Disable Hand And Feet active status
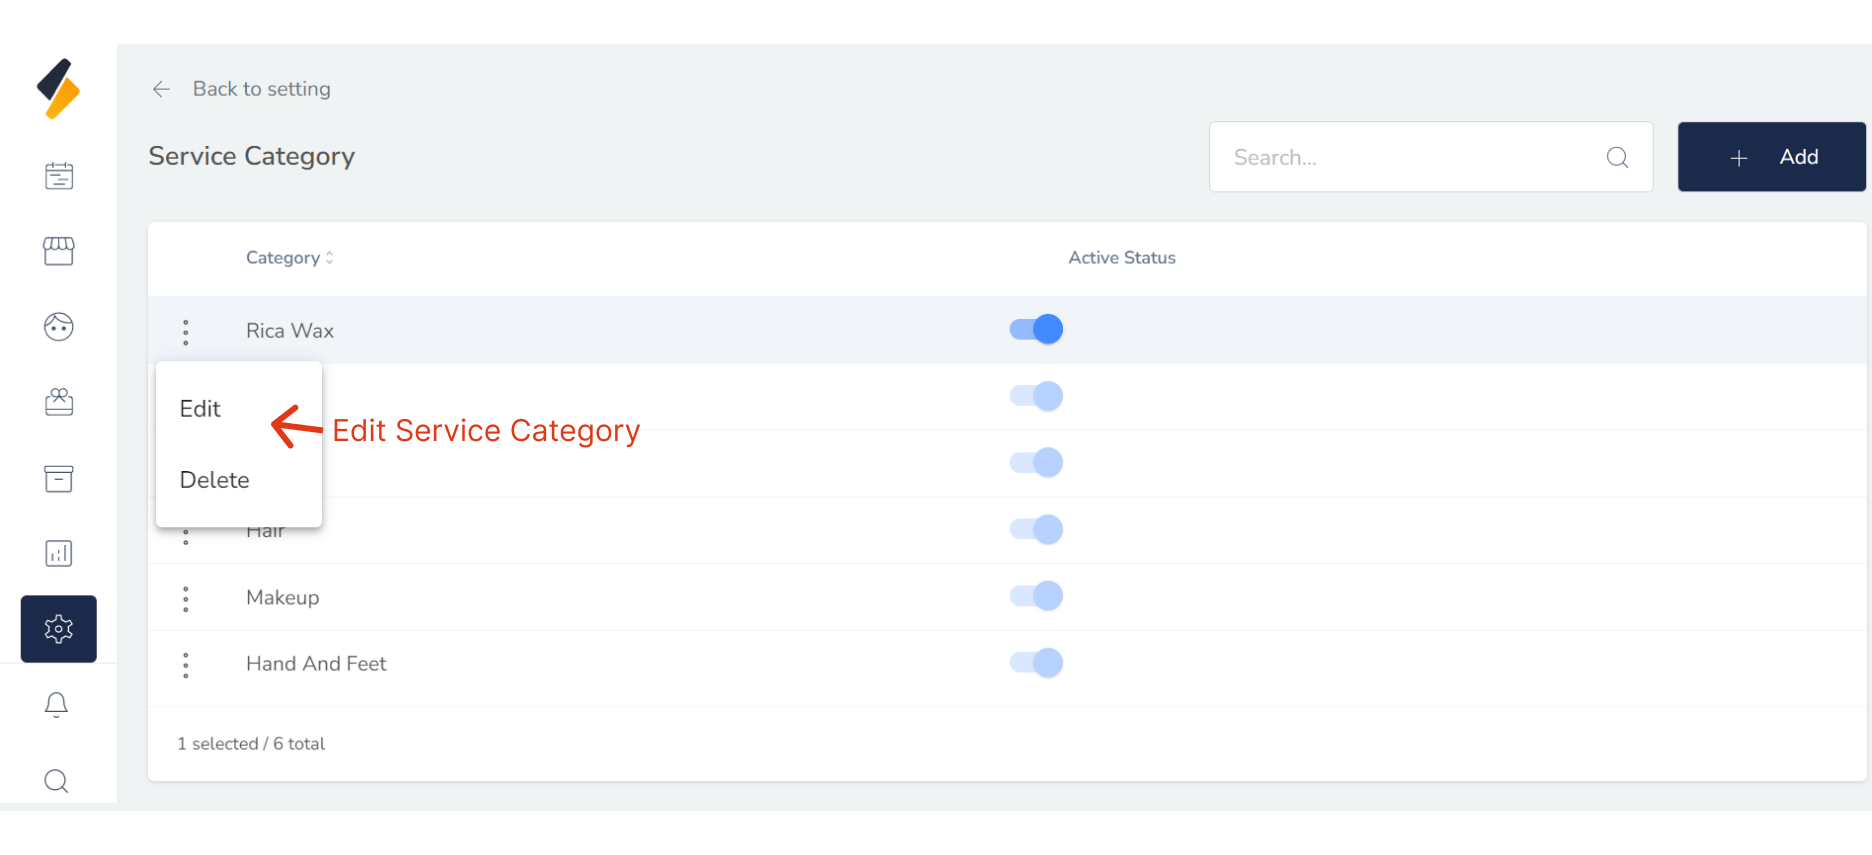The image size is (1872, 855). [x=1036, y=663]
